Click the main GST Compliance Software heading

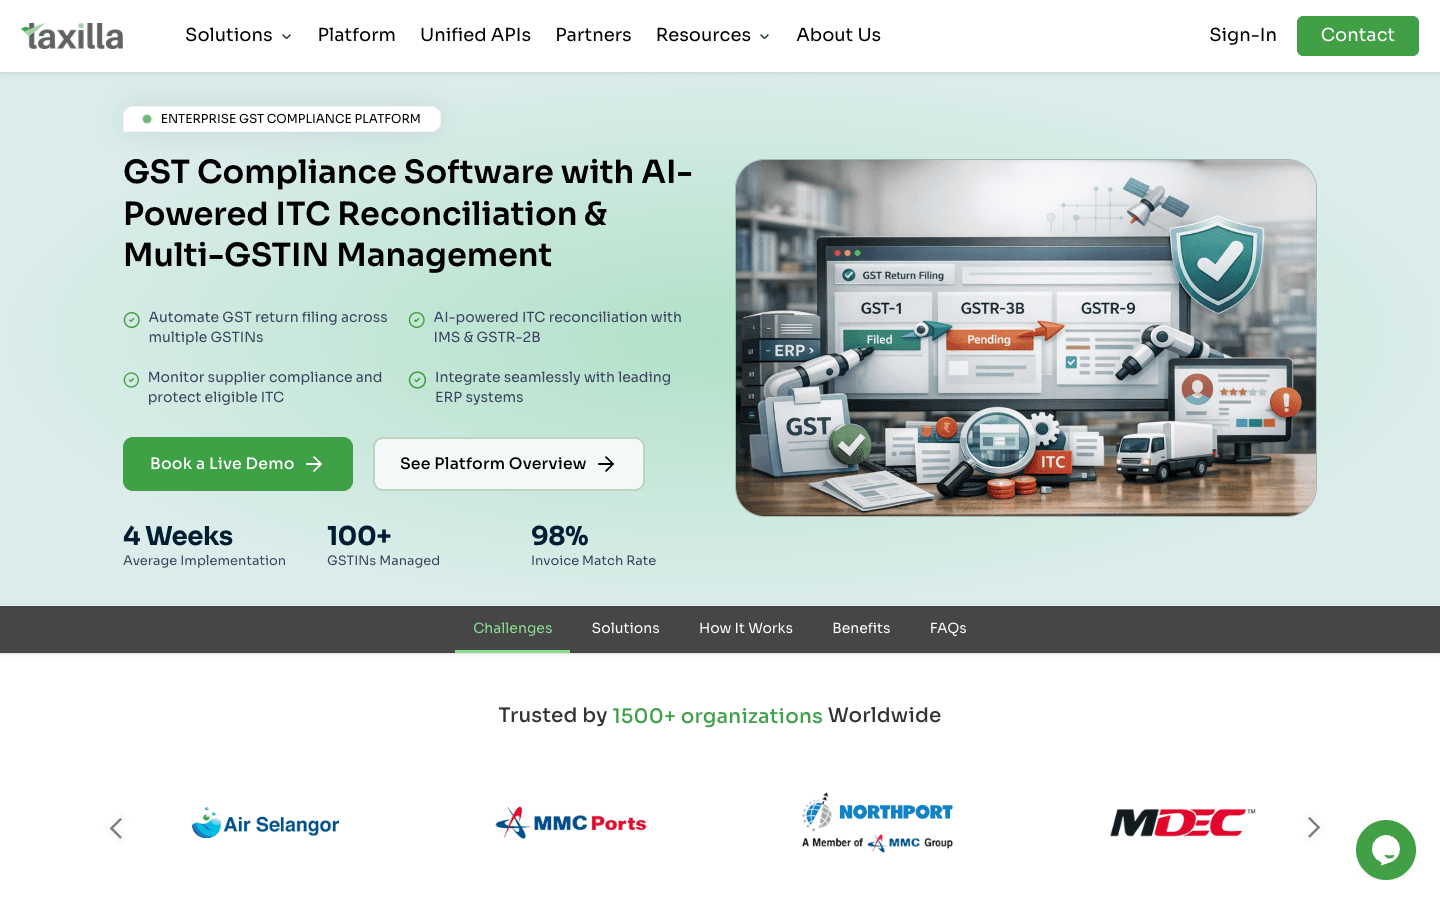coord(408,213)
